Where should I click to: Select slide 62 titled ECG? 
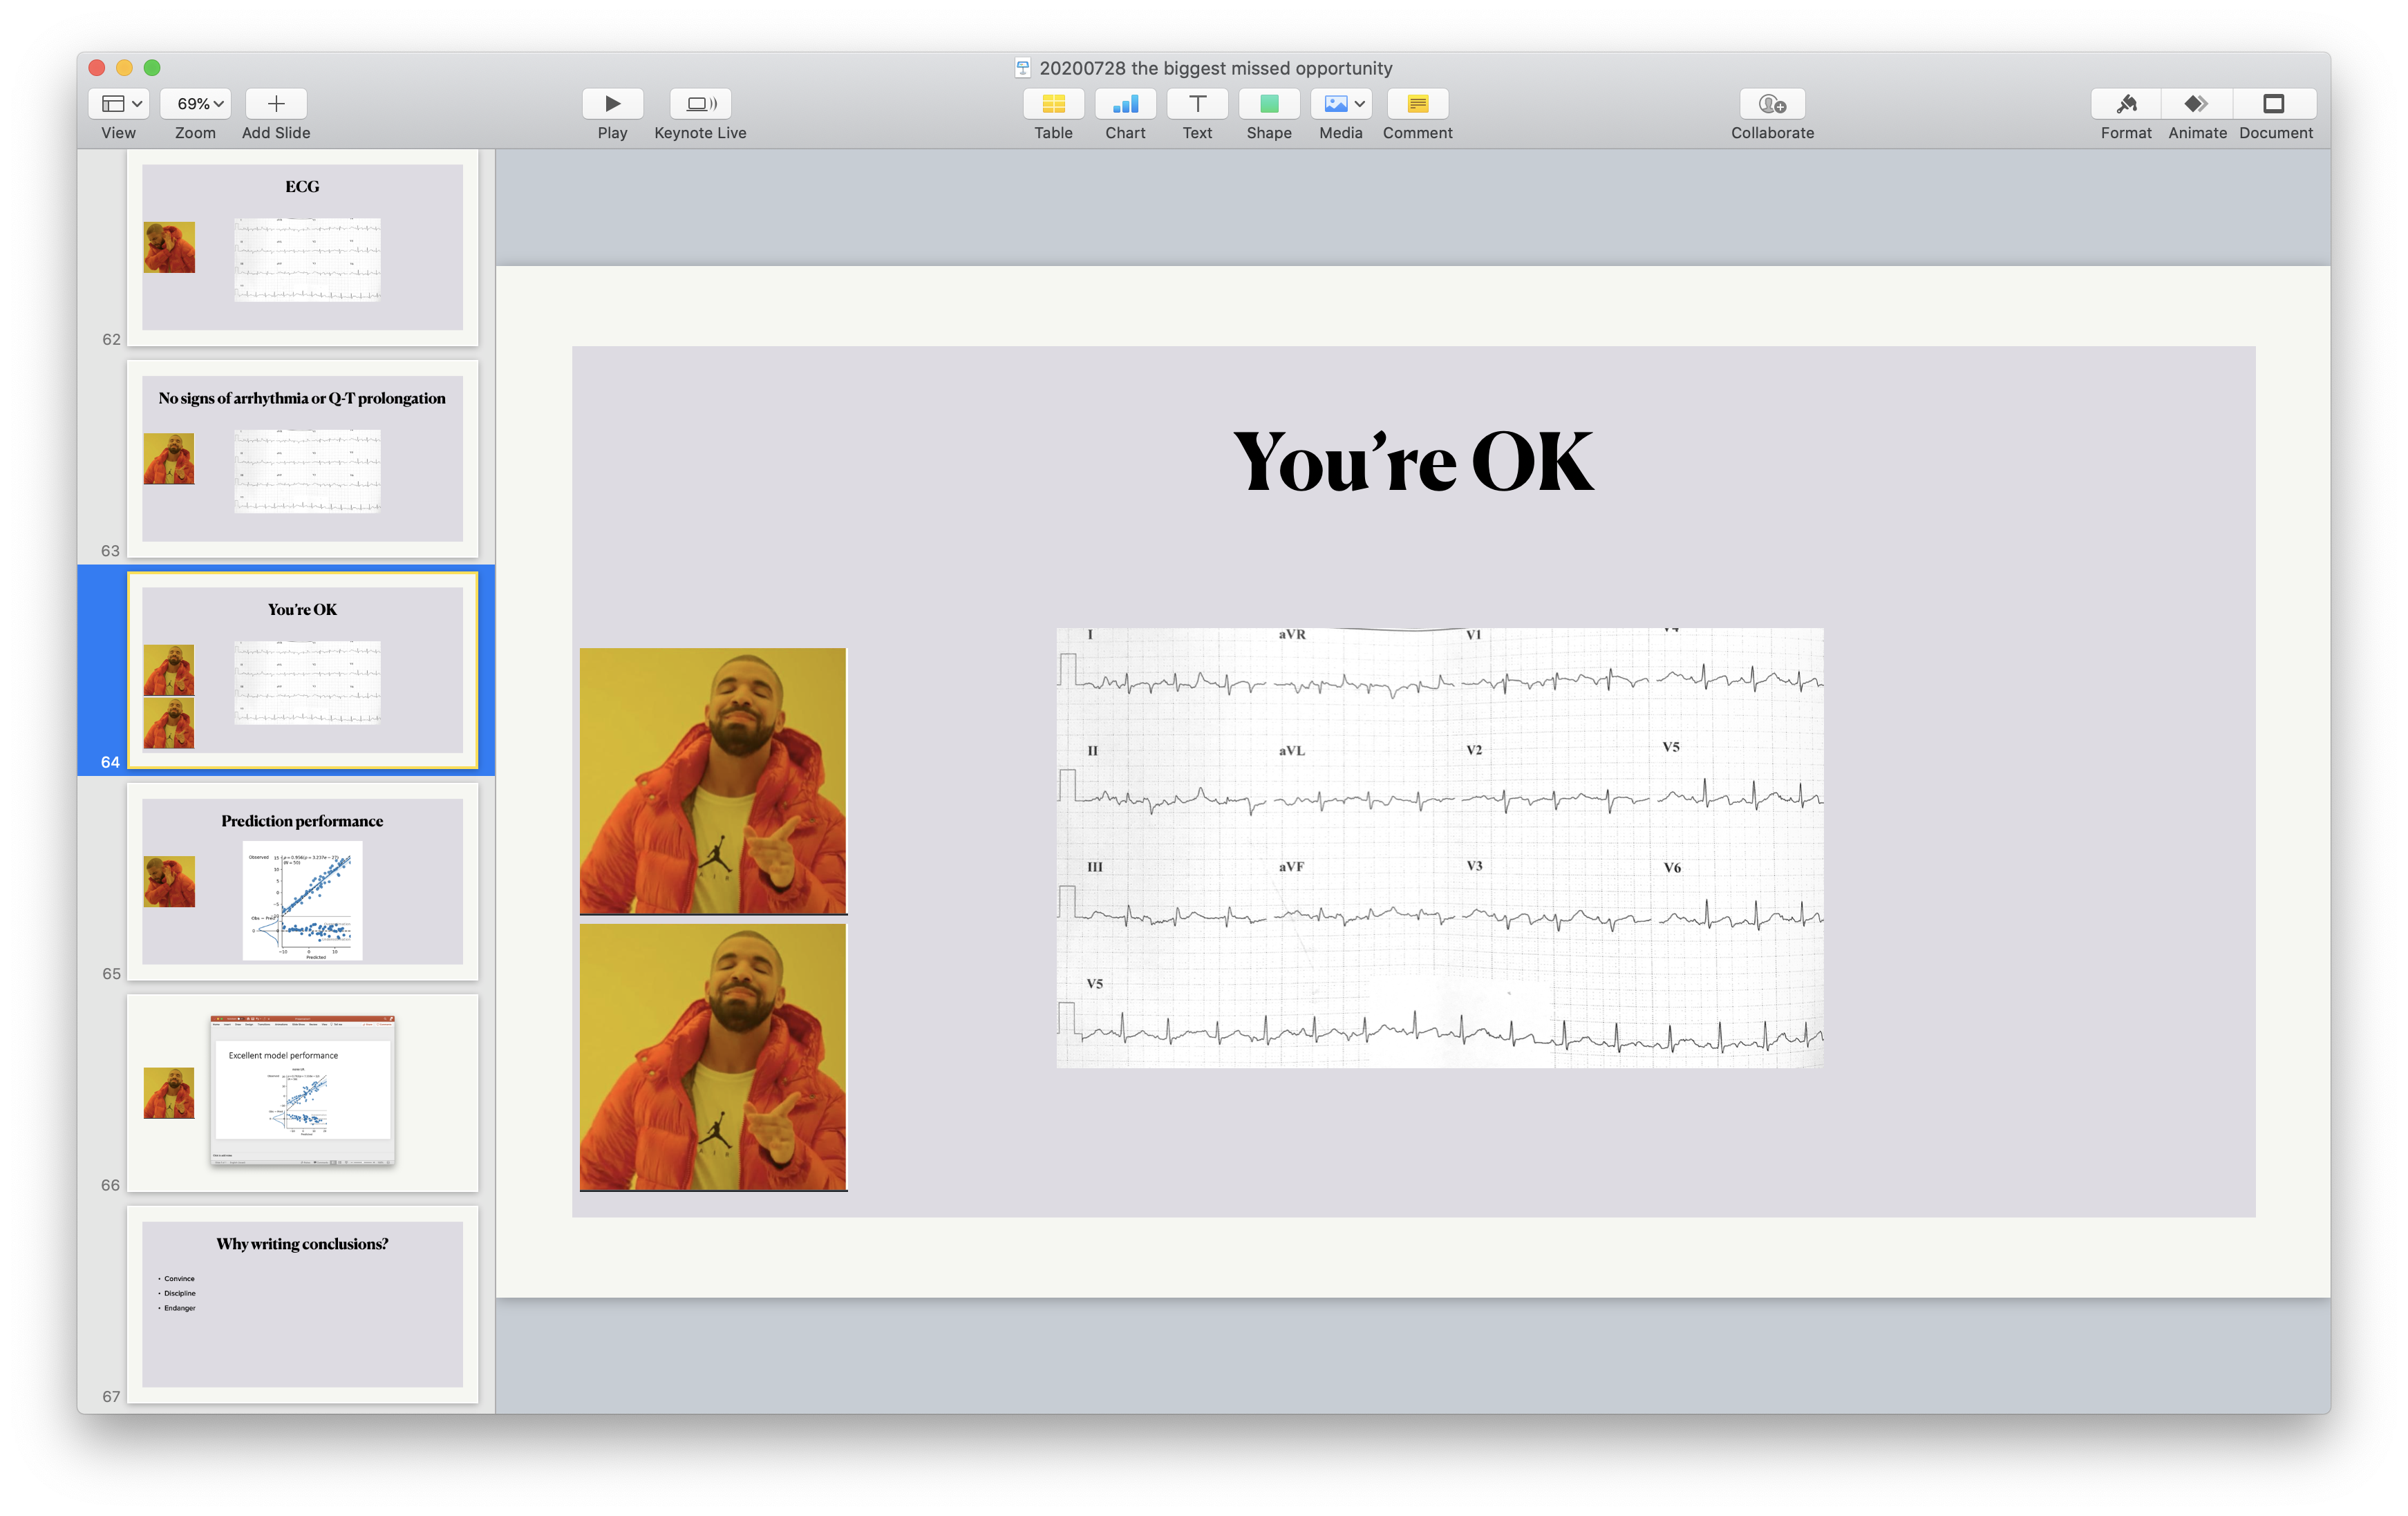302,247
